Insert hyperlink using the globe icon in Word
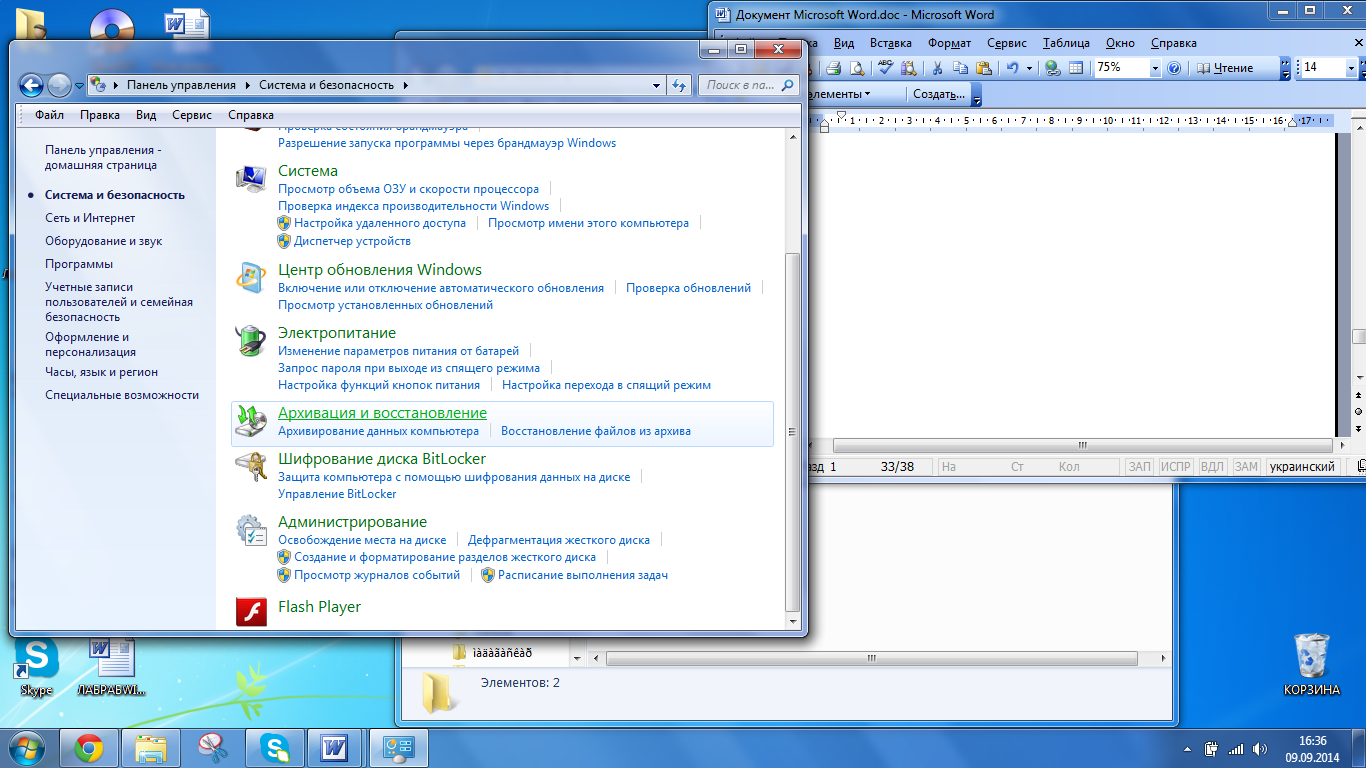The image size is (1366, 768). [1052, 68]
